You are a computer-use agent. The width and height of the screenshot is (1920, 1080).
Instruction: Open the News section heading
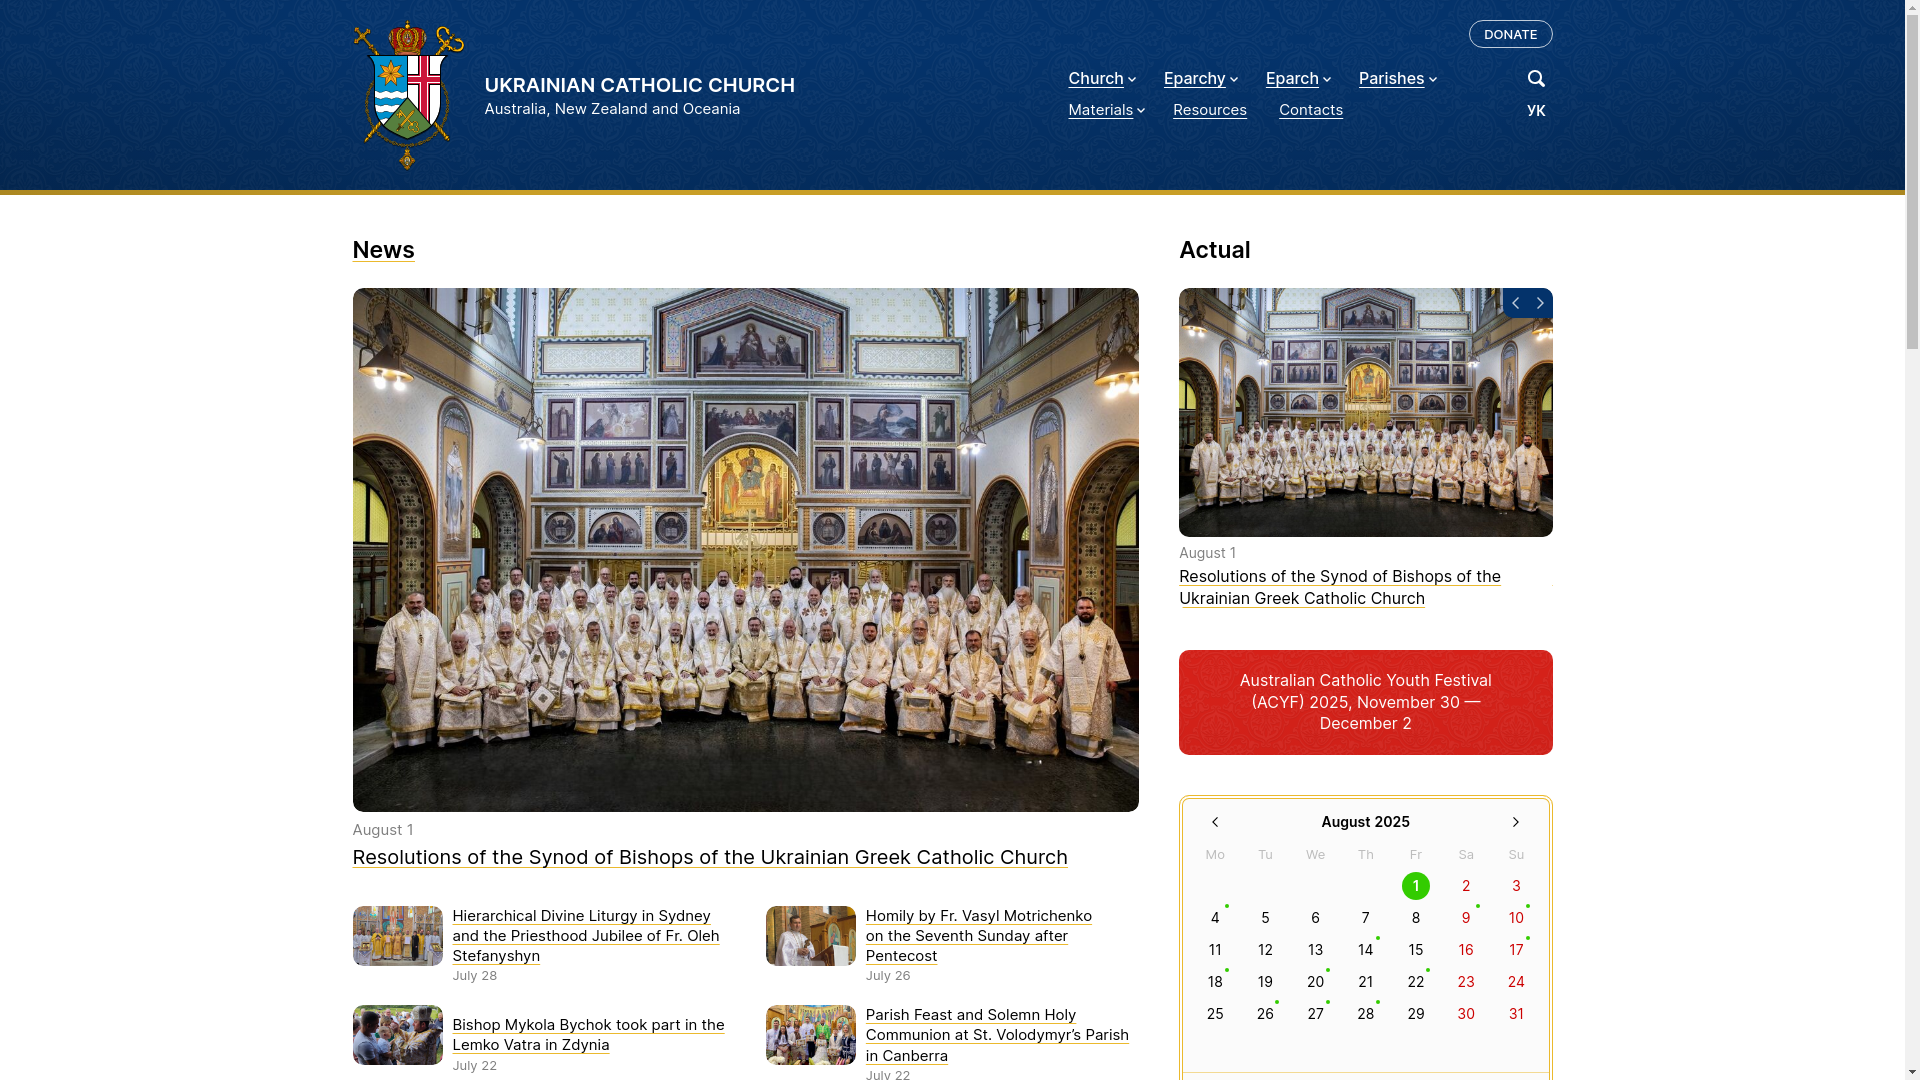(x=383, y=250)
